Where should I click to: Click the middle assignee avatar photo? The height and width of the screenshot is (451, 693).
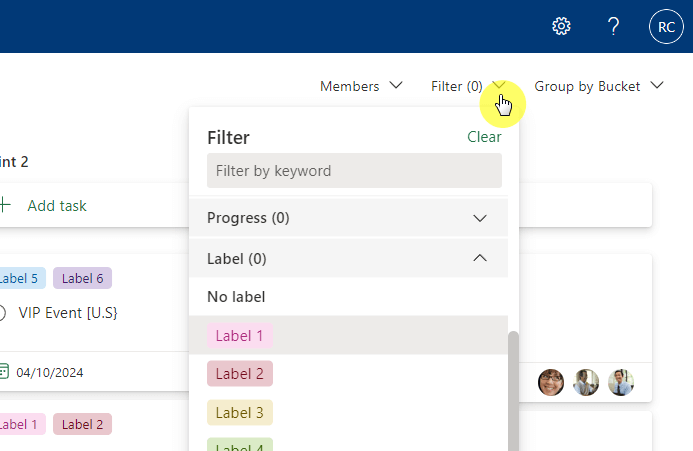(586, 382)
